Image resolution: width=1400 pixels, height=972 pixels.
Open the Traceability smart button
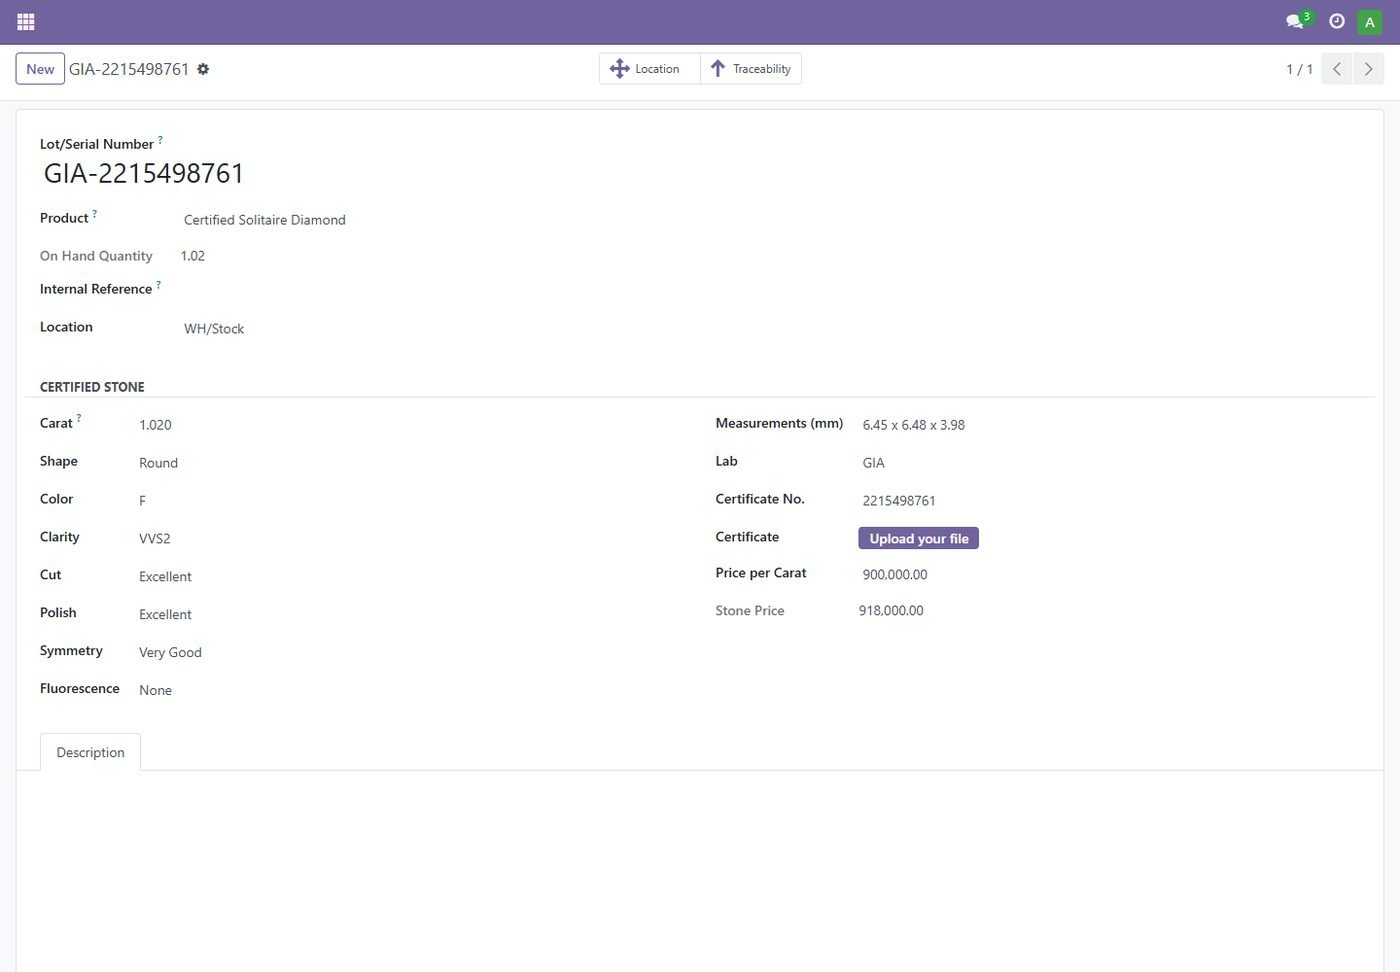(751, 69)
